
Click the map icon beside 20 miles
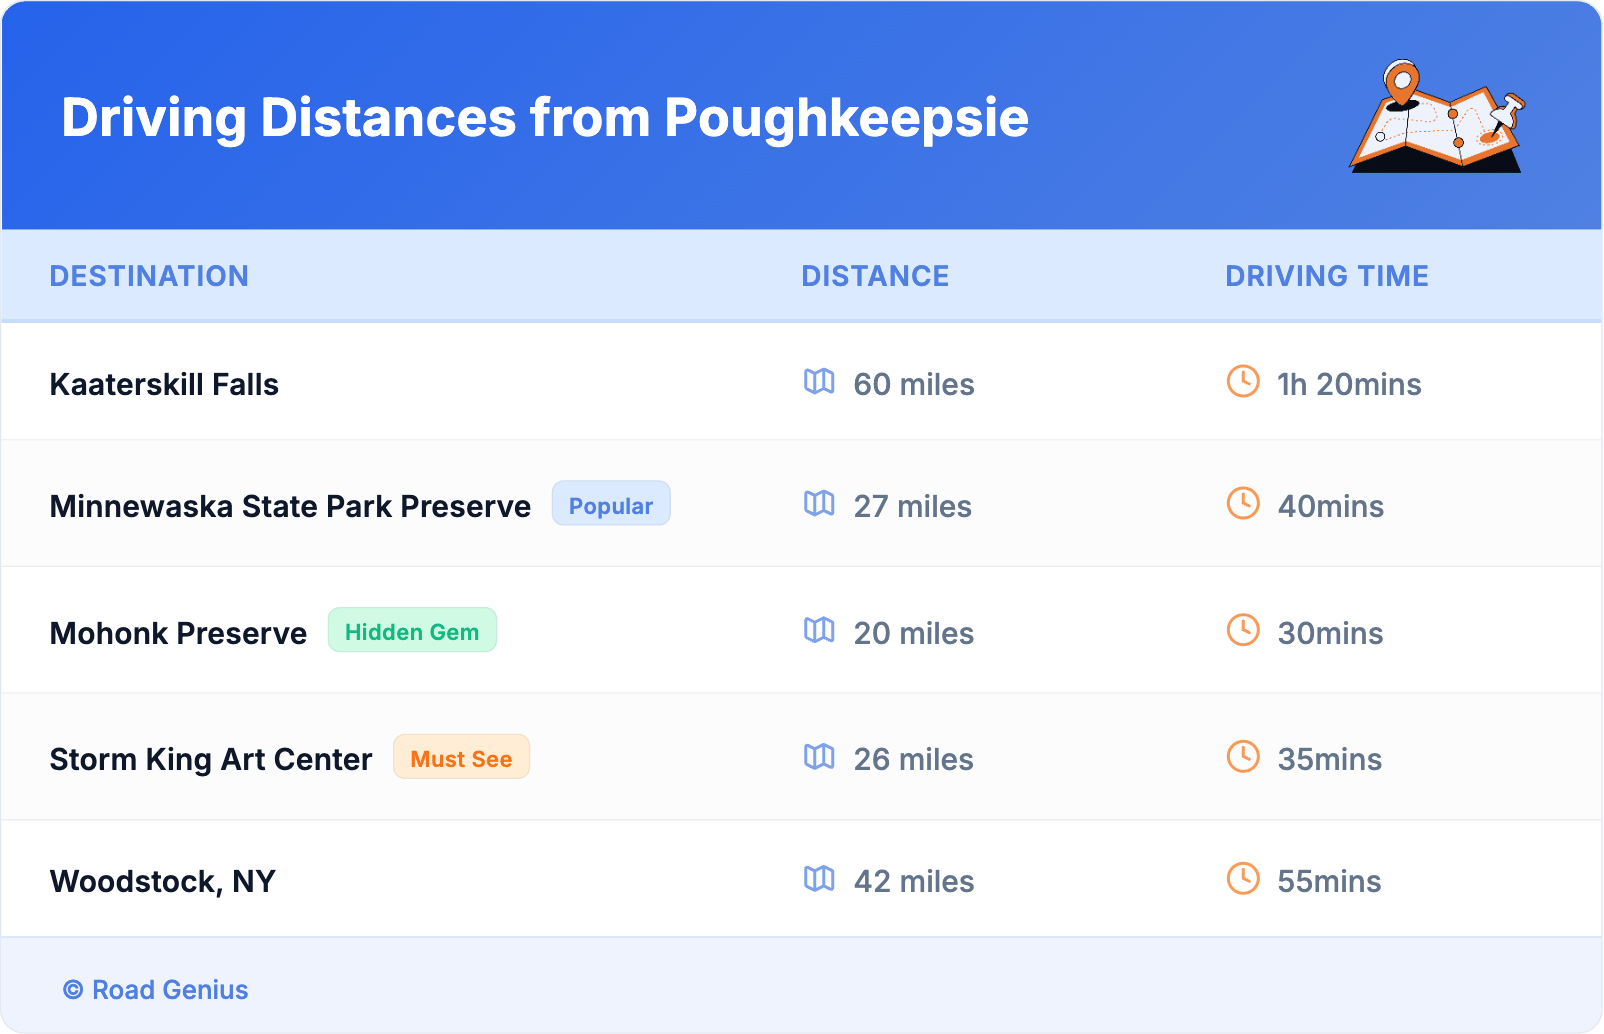point(819,631)
